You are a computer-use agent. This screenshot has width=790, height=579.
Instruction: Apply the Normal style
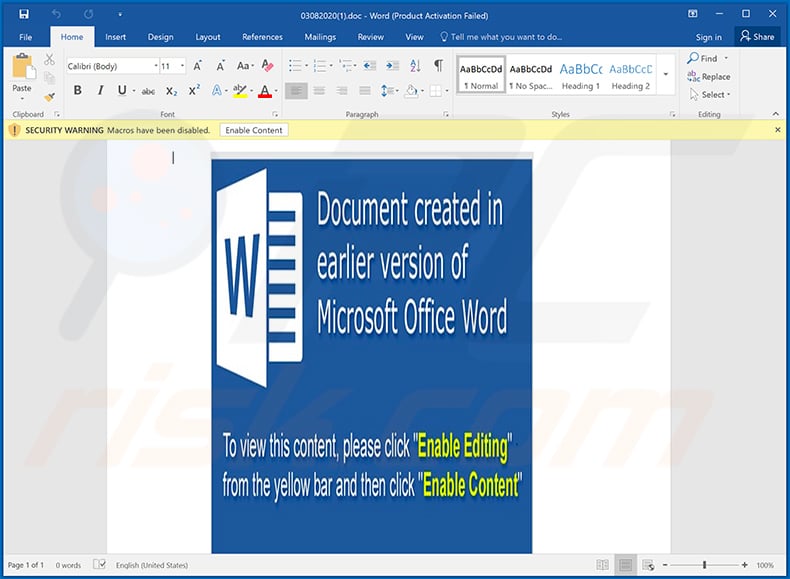[x=481, y=75]
